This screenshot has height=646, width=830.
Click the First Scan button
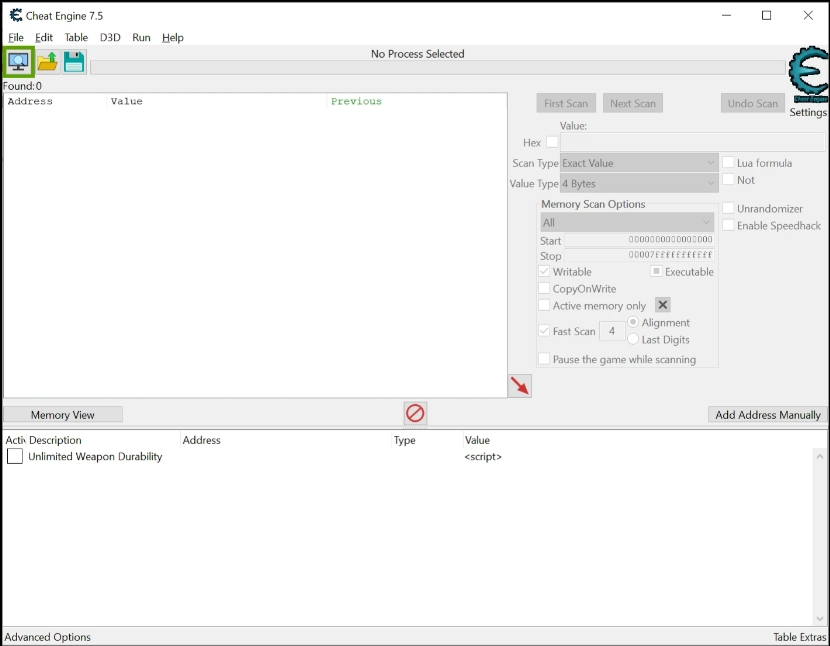566,103
